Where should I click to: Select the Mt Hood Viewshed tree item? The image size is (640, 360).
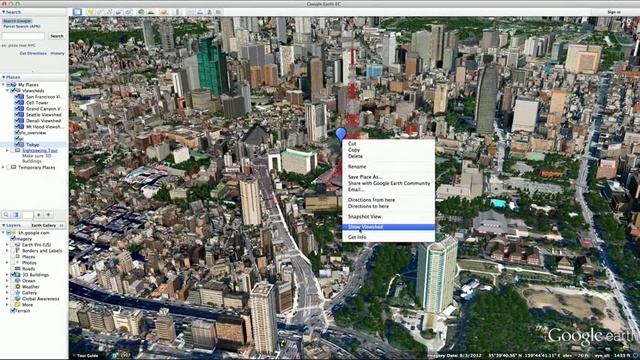pos(44,127)
